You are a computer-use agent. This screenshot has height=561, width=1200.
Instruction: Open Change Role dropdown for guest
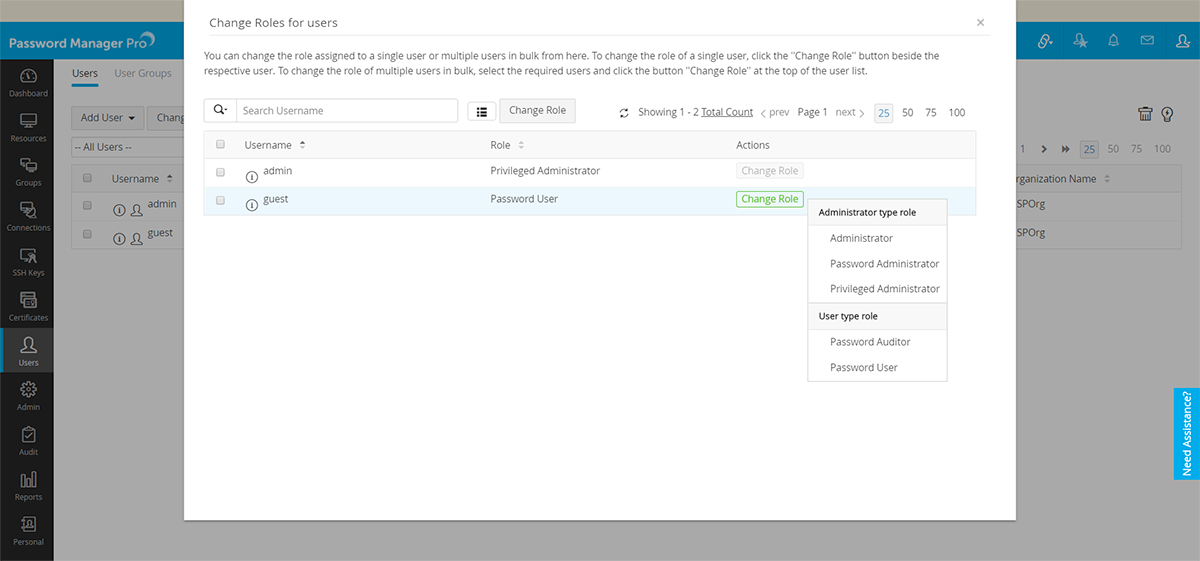tap(769, 199)
